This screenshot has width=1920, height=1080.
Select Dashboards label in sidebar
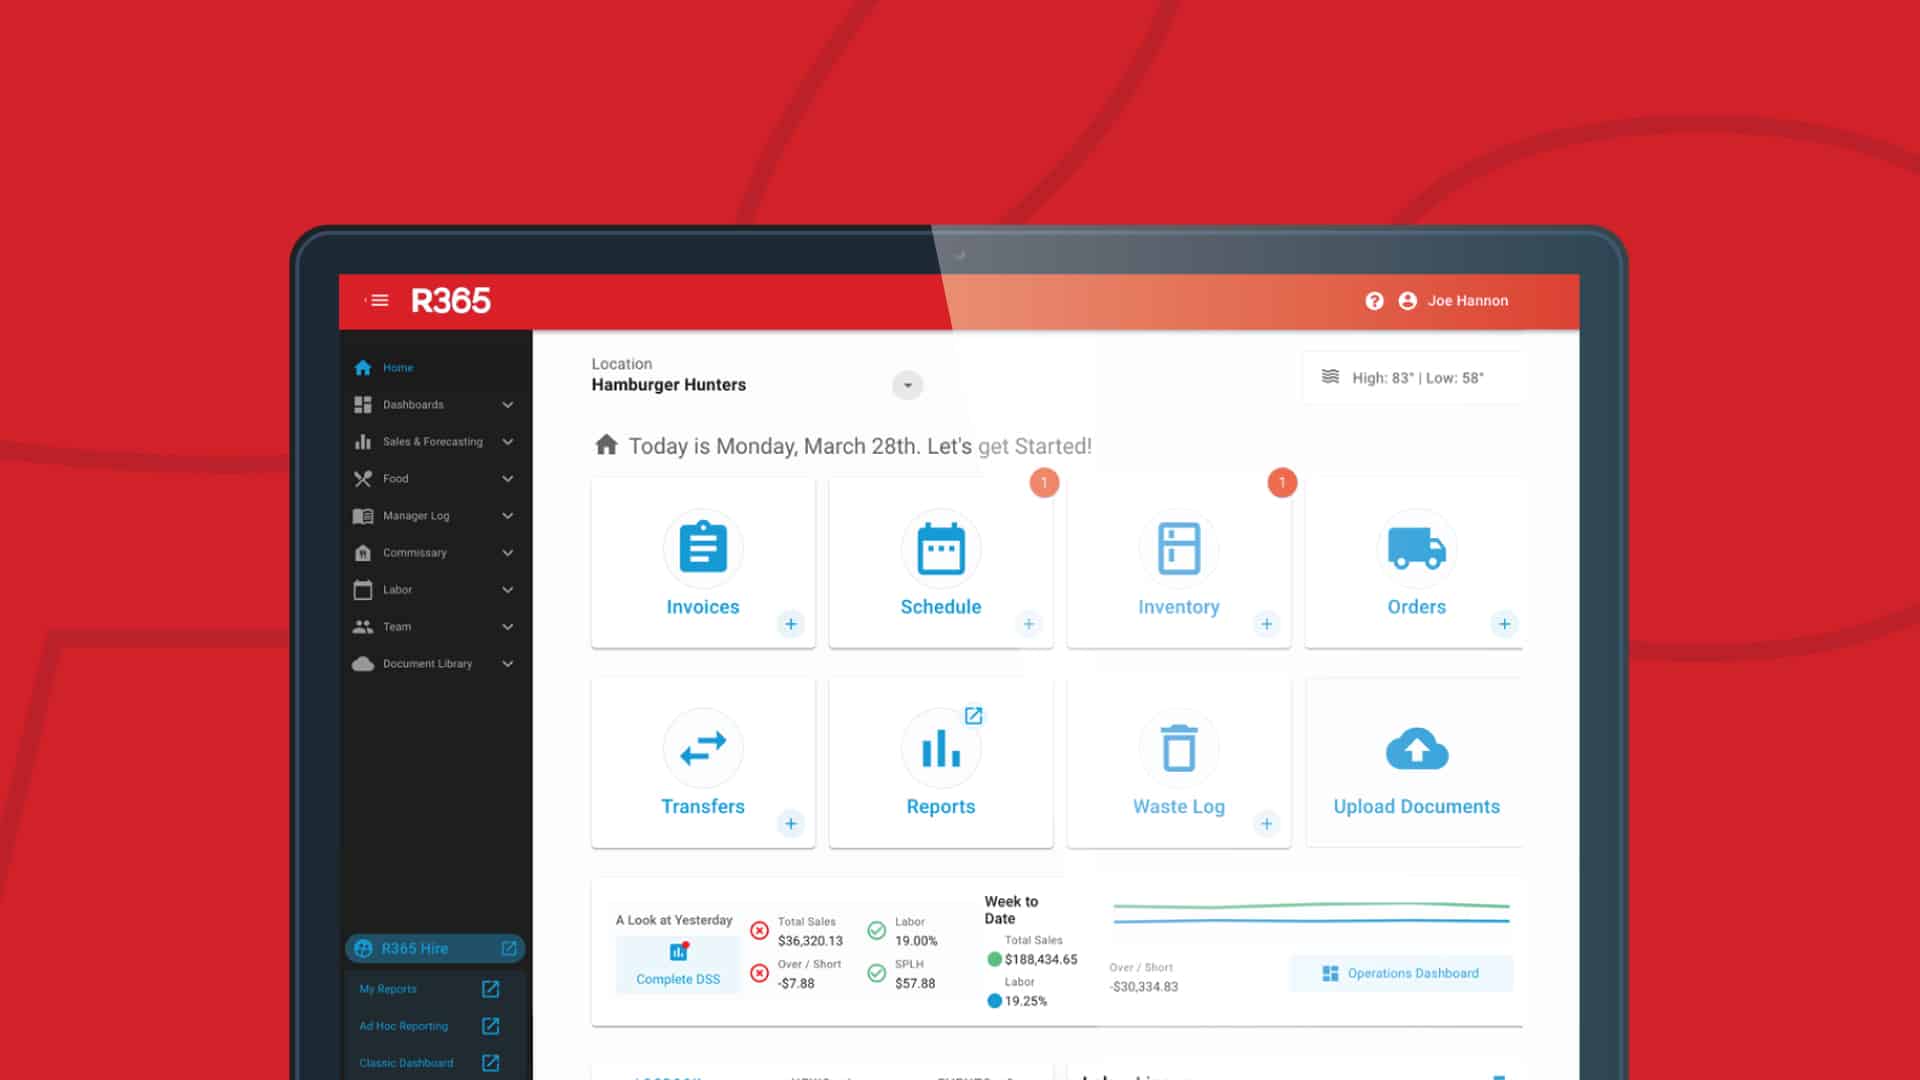point(413,405)
